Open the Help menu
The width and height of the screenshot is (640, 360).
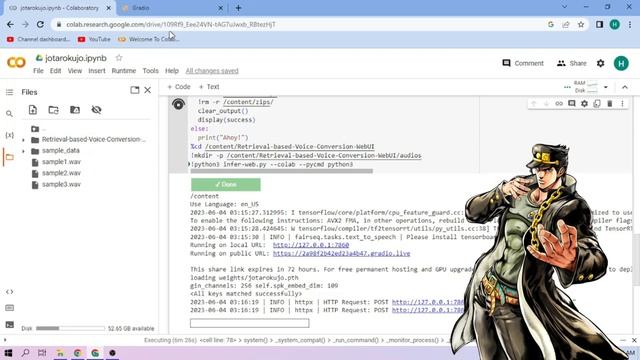pyautogui.click(x=172, y=71)
